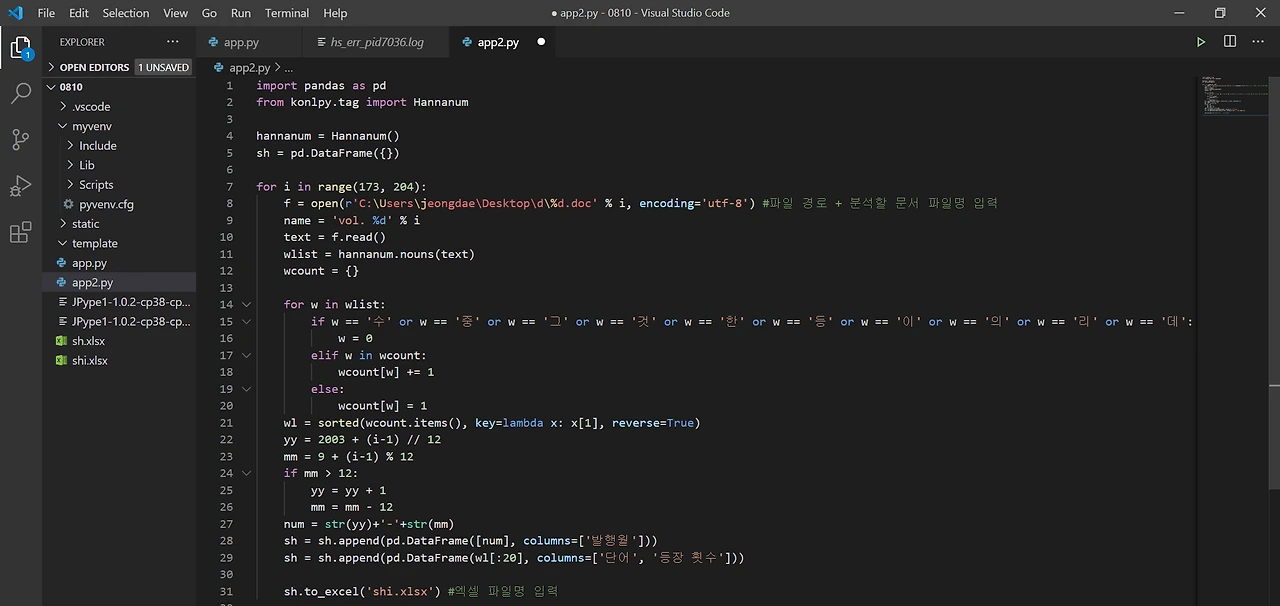Open the Help menu
1280x606 pixels.
click(x=335, y=13)
